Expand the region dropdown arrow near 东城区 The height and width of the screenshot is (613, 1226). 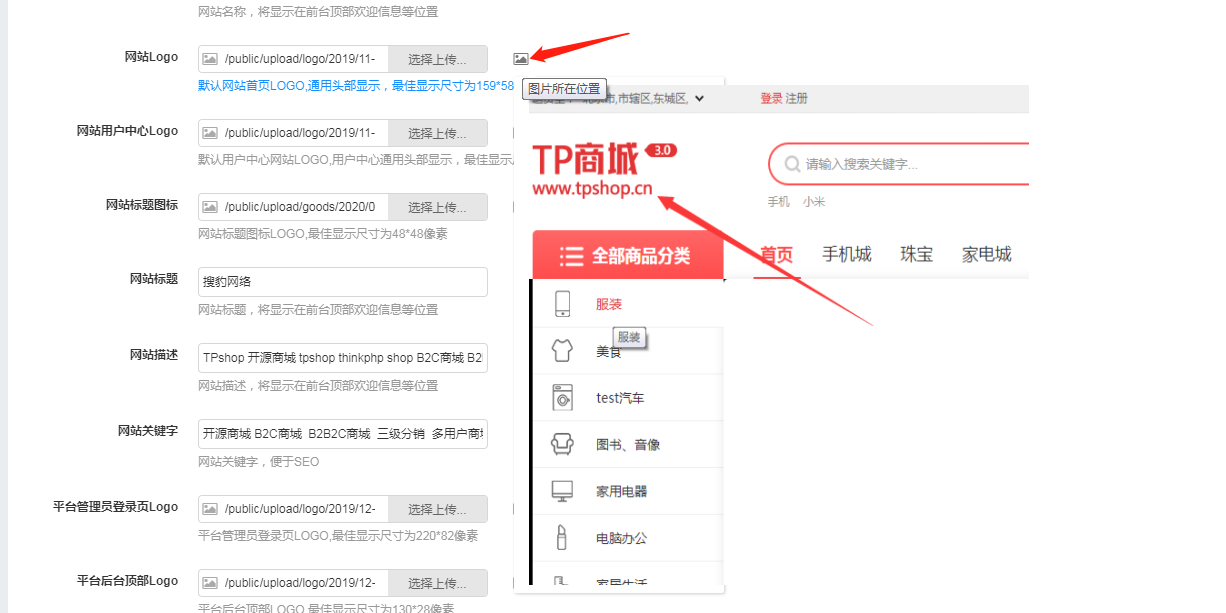point(699,98)
